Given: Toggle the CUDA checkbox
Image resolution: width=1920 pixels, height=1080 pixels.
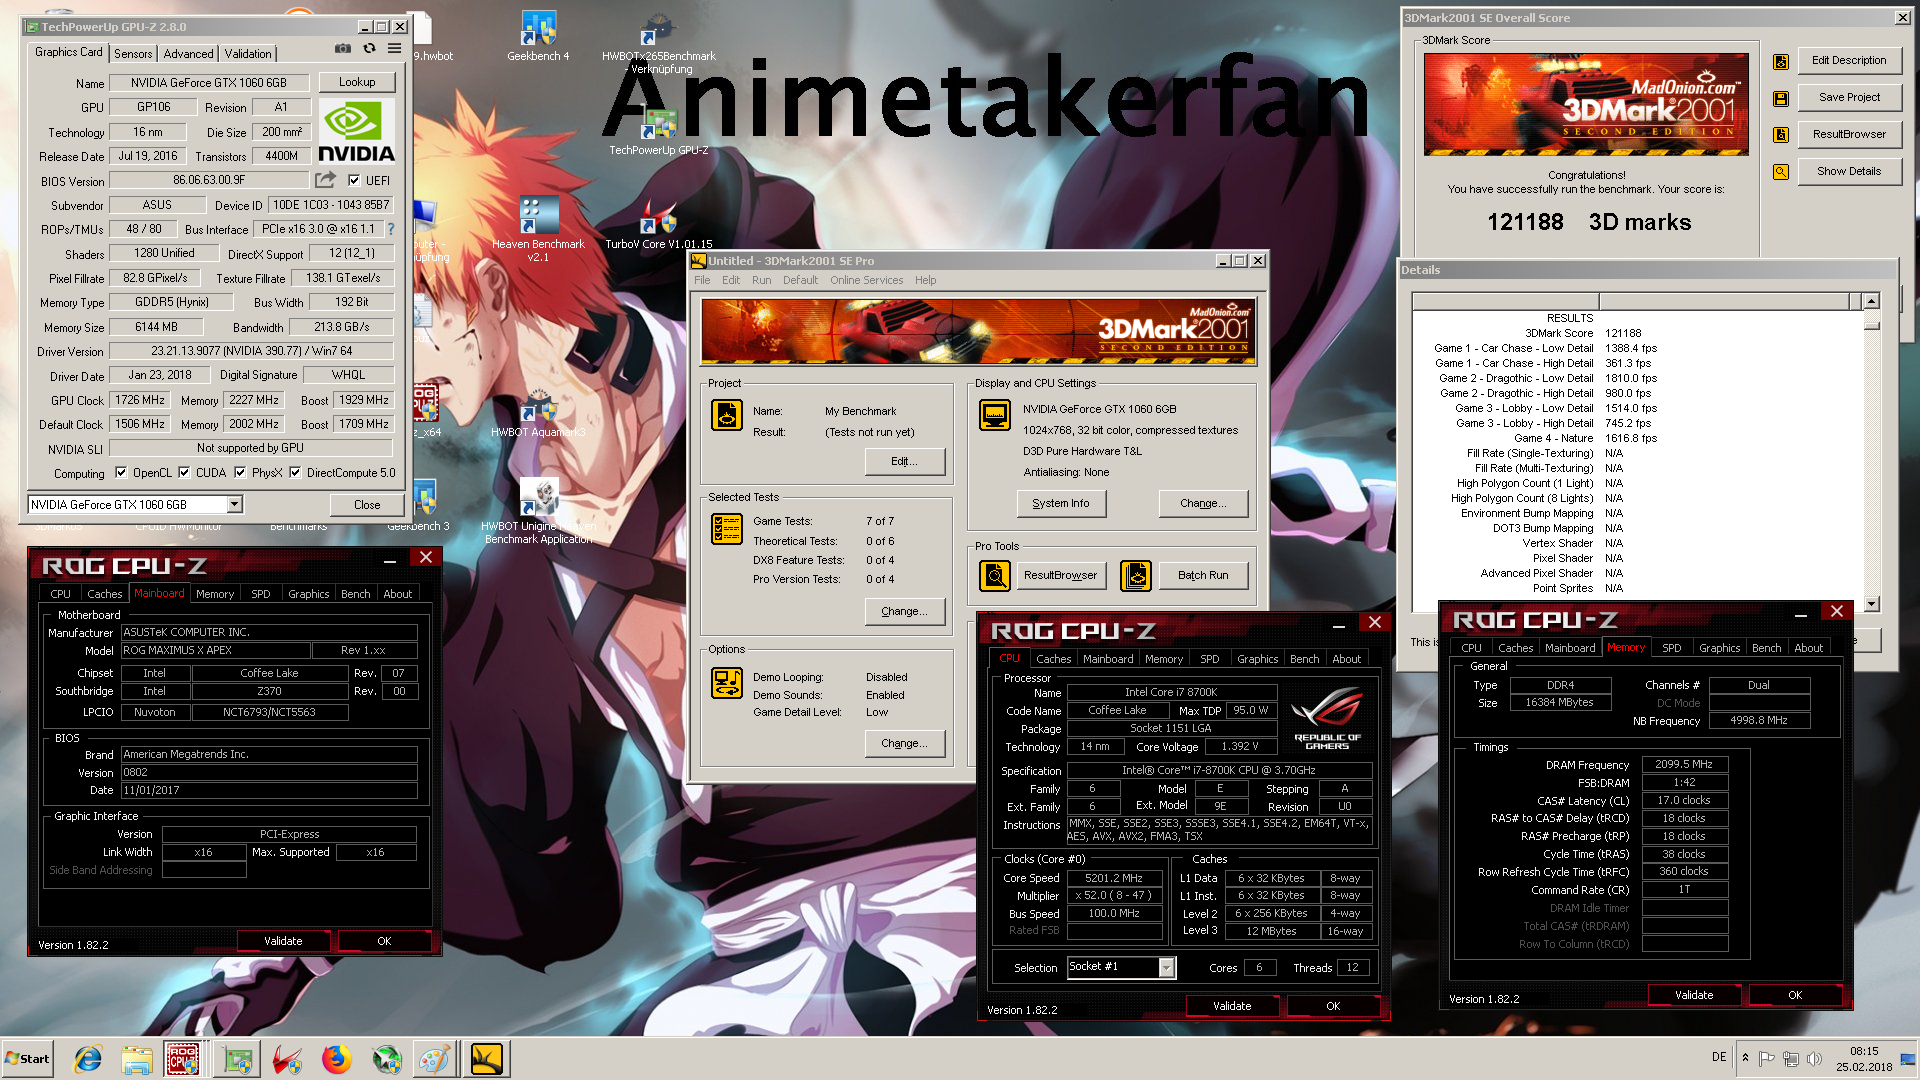Looking at the screenshot, I should point(184,473).
